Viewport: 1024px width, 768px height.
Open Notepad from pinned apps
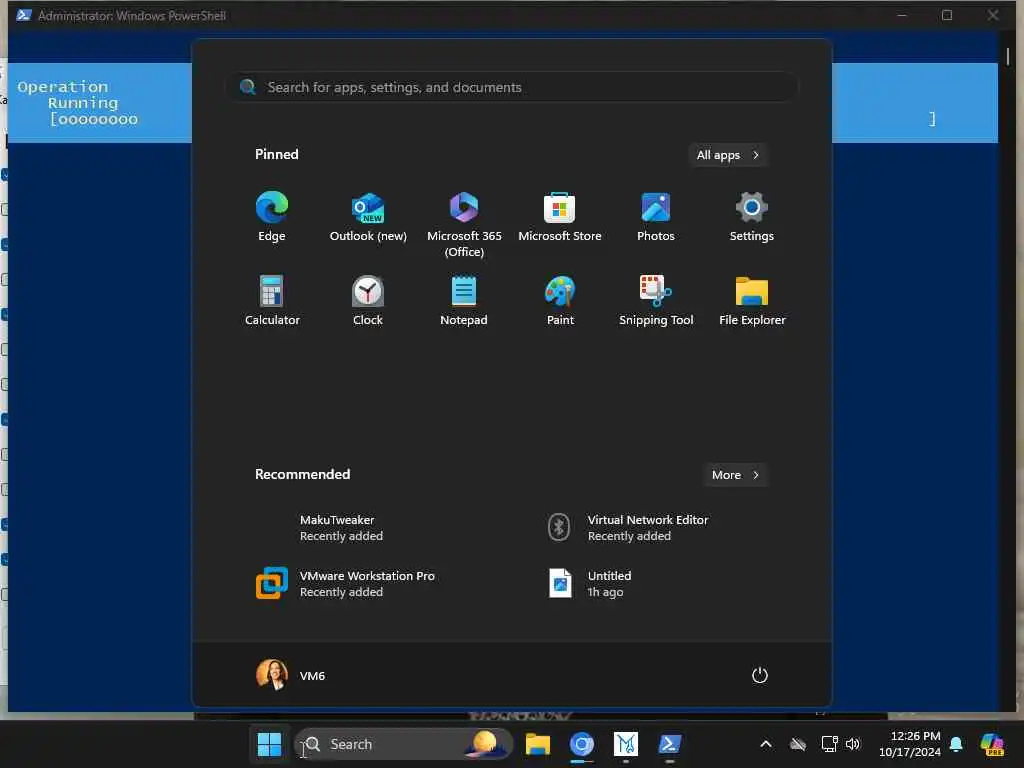pyautogui.click(x=464, y=301)
